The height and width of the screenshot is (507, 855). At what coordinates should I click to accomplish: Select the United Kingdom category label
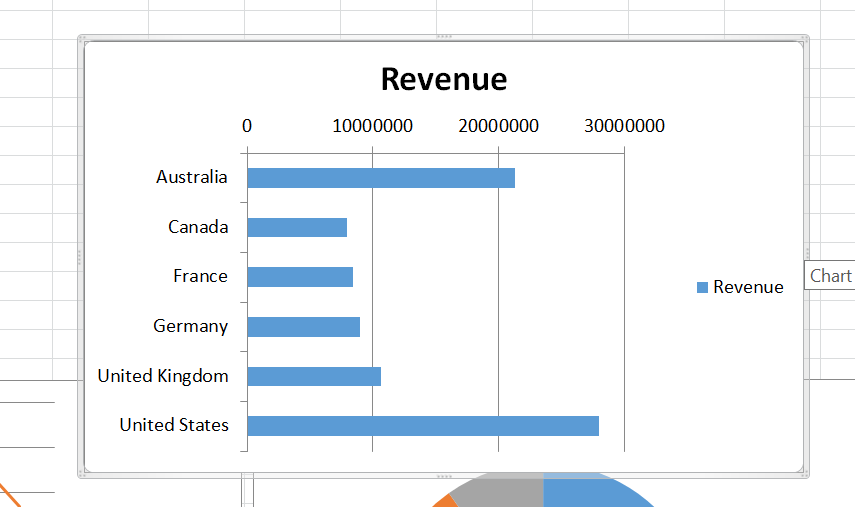pyautogui.click(x=163, y=376)
